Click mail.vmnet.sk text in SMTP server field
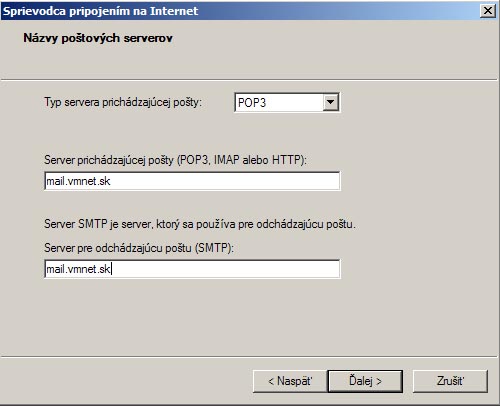The height and width of the screenshot is (406, 500). coord(78,269)
